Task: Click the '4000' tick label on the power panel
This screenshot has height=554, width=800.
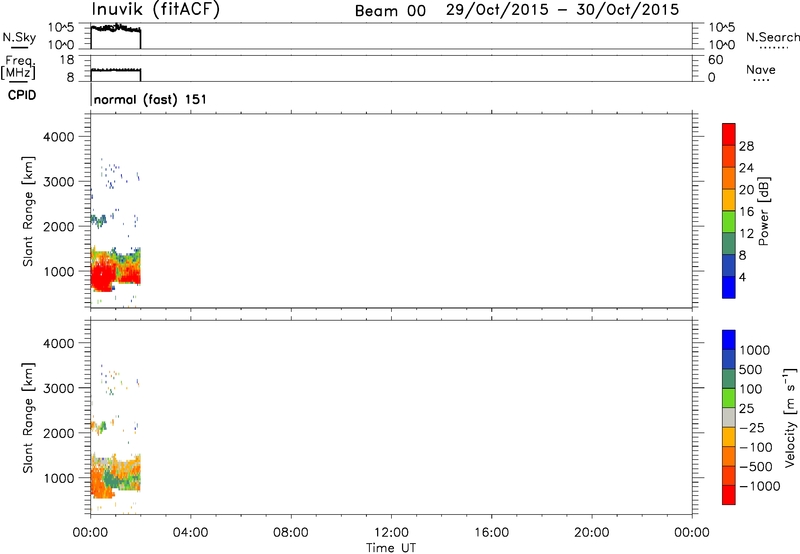Action: [x=59, y=137]
